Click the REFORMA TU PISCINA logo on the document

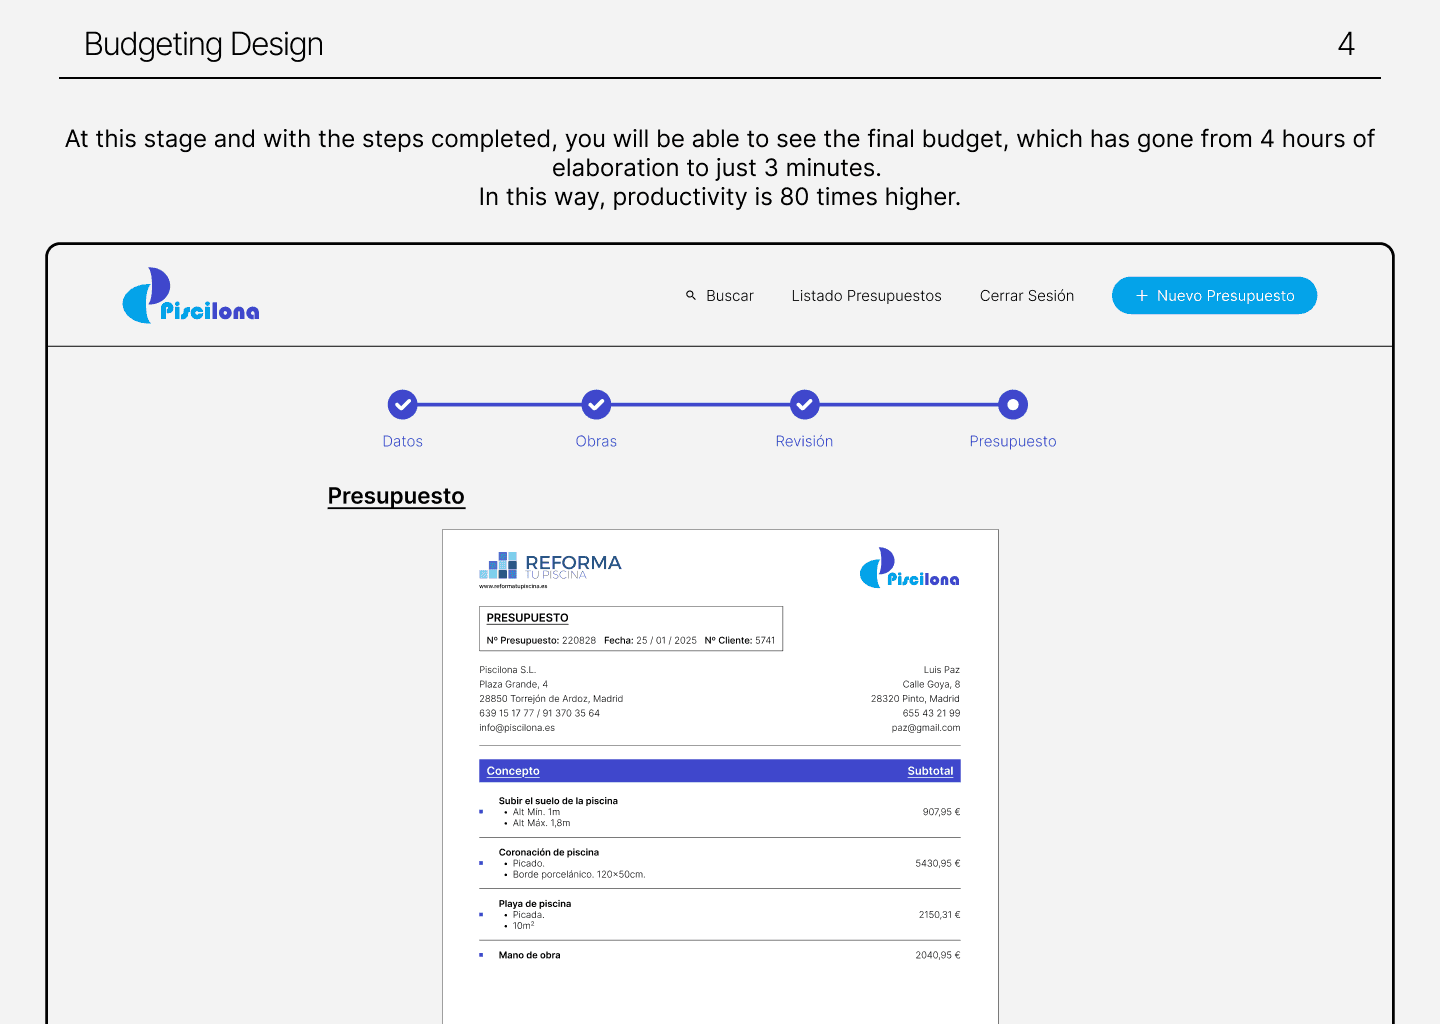(549, 566)
